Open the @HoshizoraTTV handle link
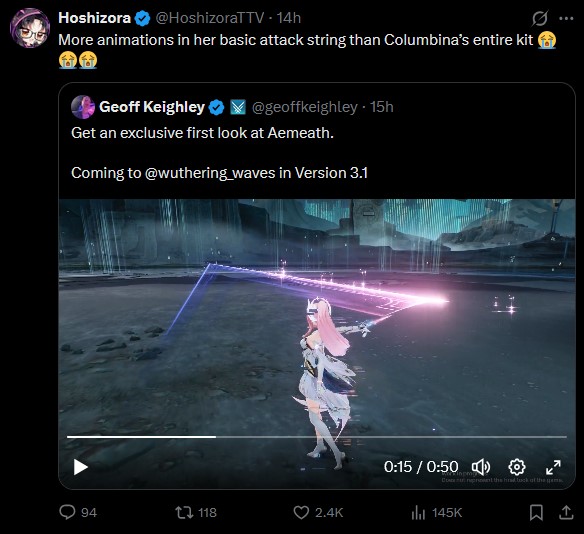Screen dimensions: 584x534 click(x=209, y=18)
